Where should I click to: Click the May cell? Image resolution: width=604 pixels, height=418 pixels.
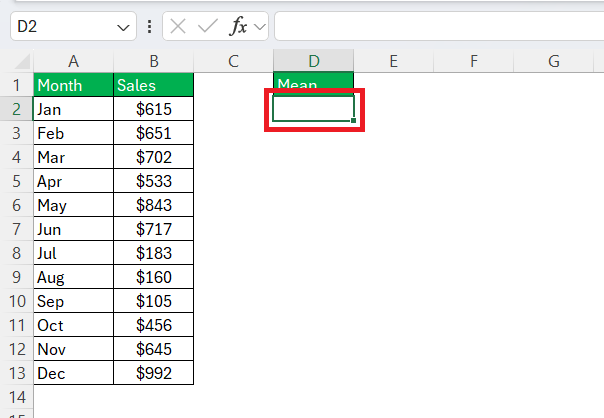click(x=74, y=205)
